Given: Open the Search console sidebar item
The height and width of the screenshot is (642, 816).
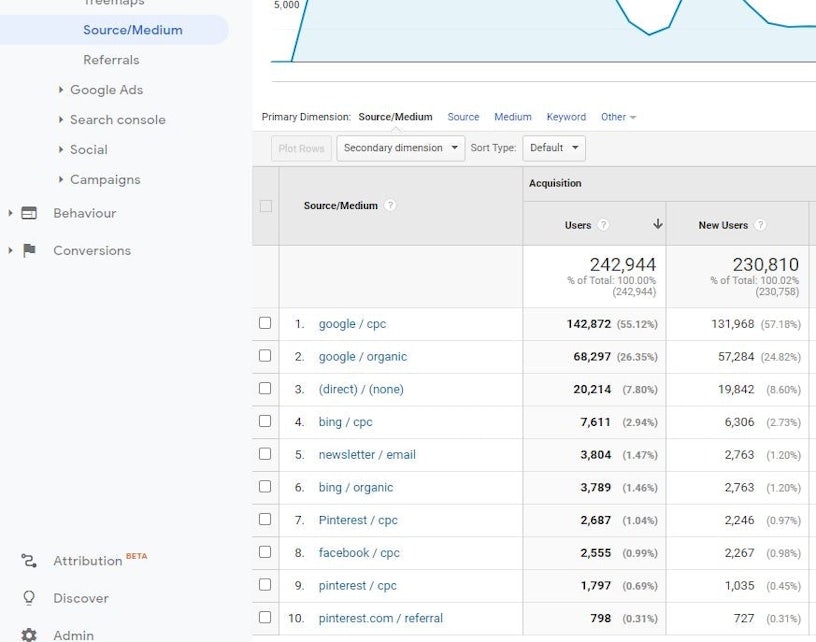Looking at the screenshot, I should (118, 120).
